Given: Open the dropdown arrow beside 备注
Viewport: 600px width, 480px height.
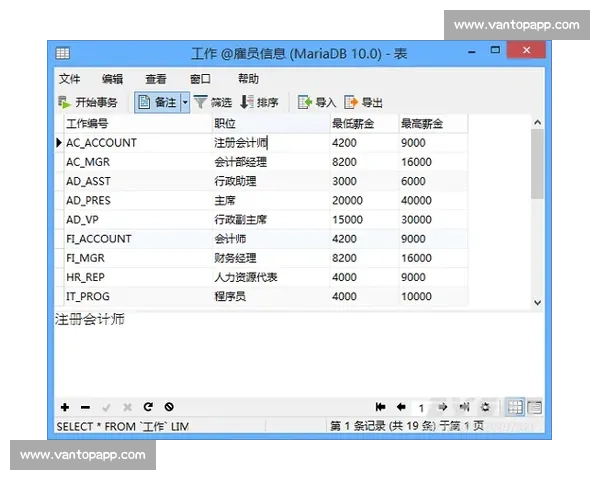Looking at the screenshot, I should [x=184, y=102].
